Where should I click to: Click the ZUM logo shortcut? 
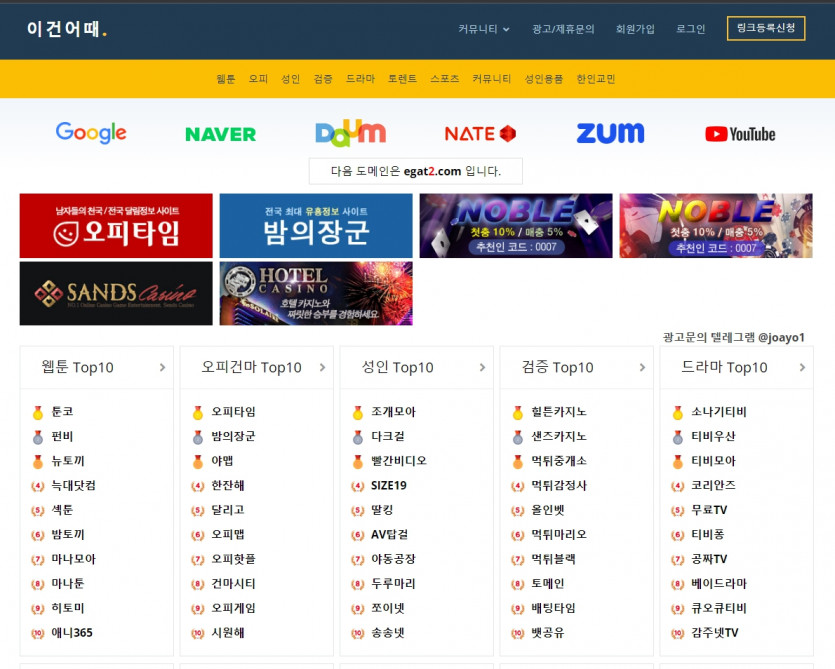[x=610, y=133]
